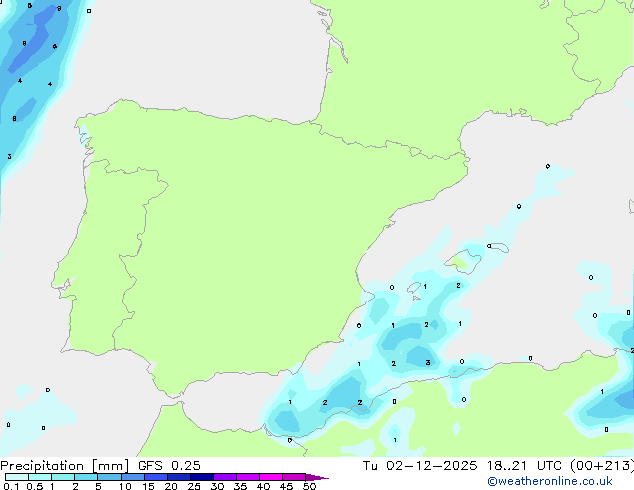Click the 30 to 35 mm purple swatch
Viewport: 634px width, 490px height.
pos(225,477)
